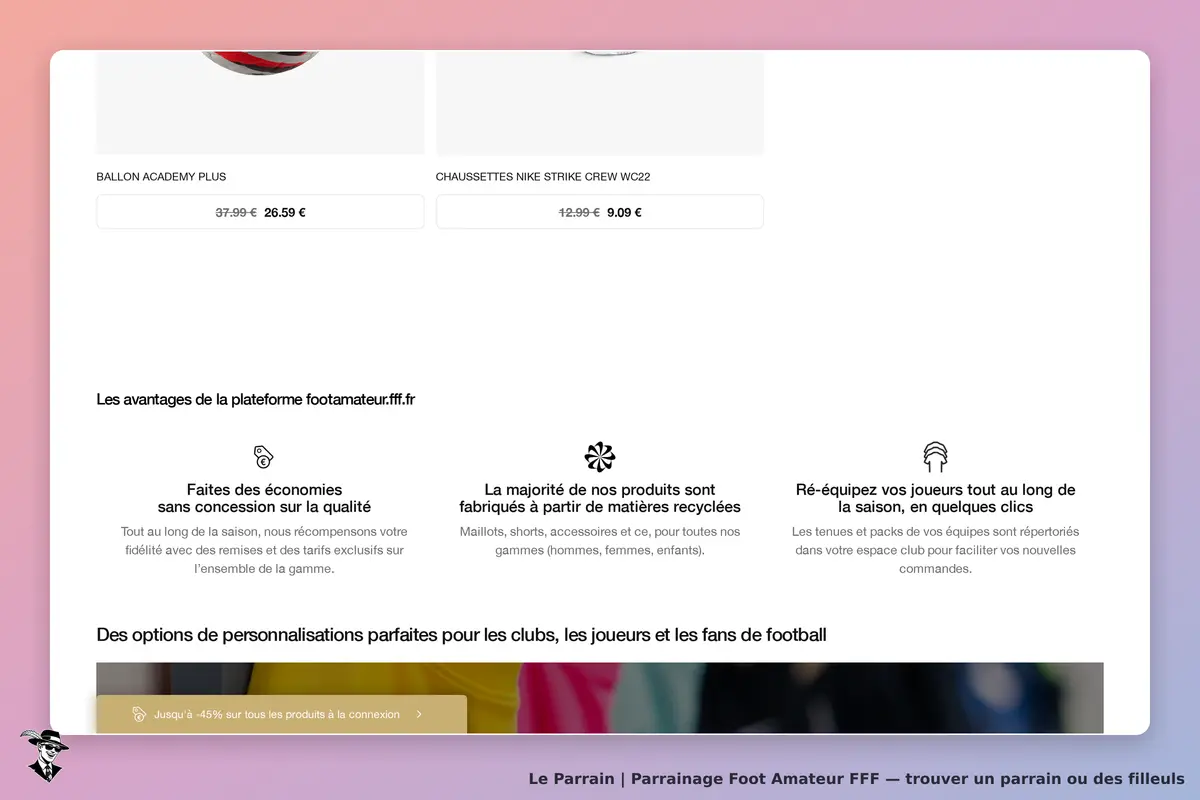
Task: Open the Chaussettes Nike Strike Crew WC22 title
Action: (x=543, y=177)
